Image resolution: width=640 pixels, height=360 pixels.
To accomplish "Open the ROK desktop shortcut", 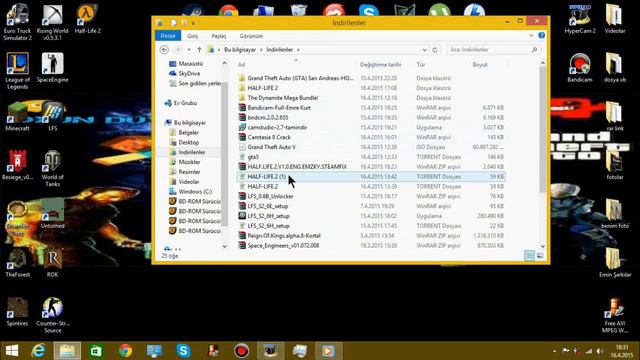I will [x=53, y=262].
